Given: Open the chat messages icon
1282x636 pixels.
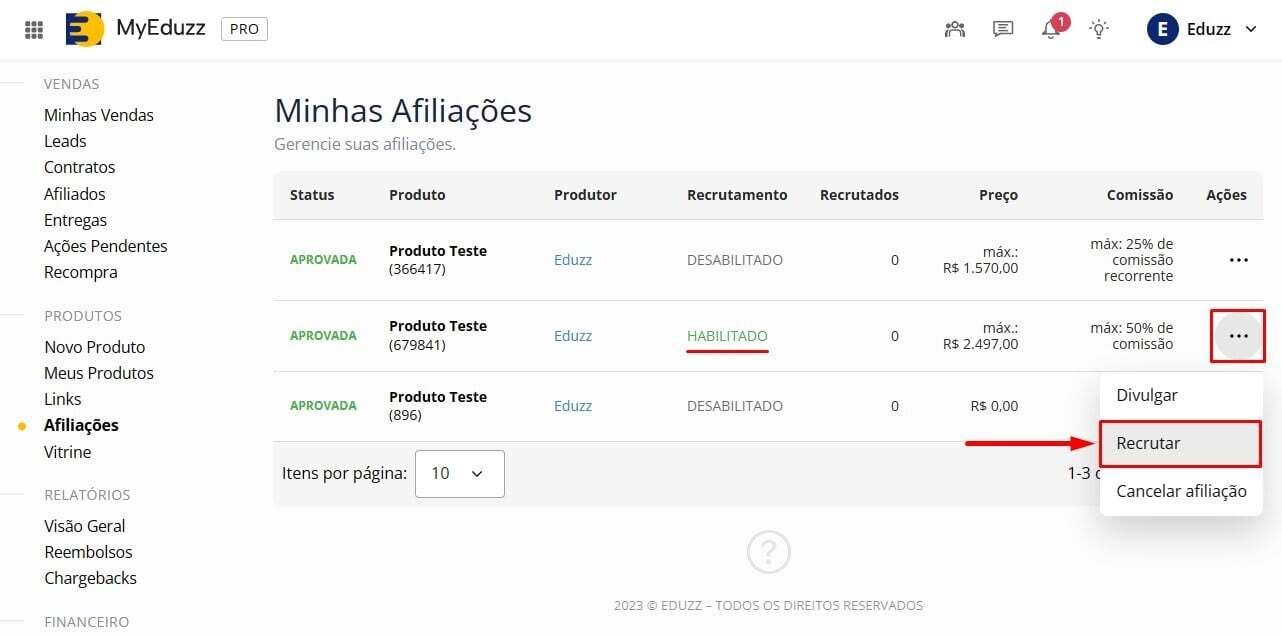Looking at the screenshot, I should 1003,29.
